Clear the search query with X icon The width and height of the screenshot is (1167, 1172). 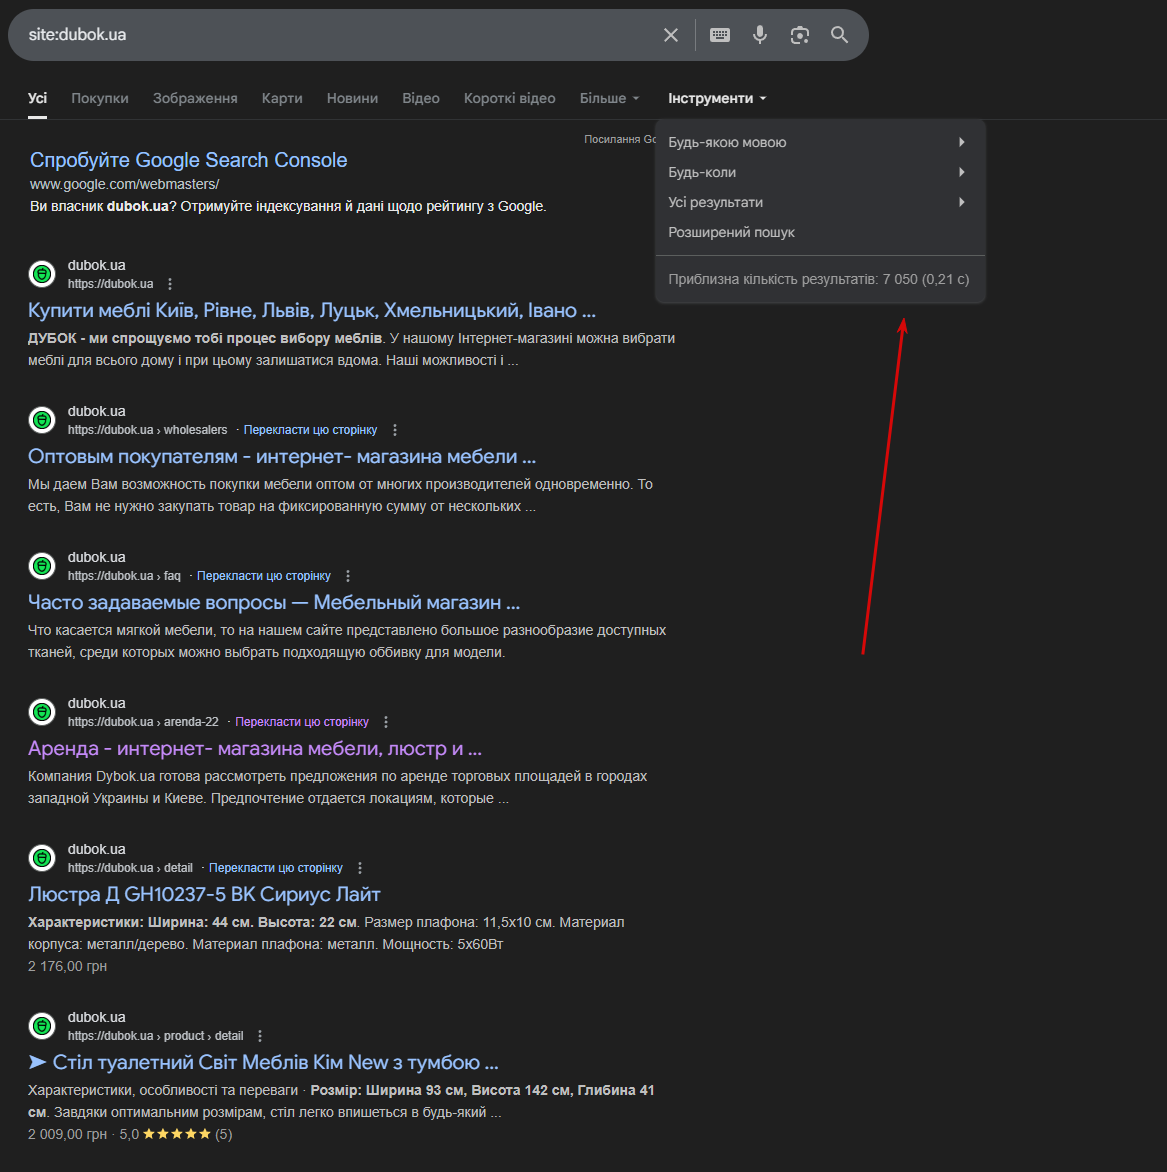click(671, 35)
